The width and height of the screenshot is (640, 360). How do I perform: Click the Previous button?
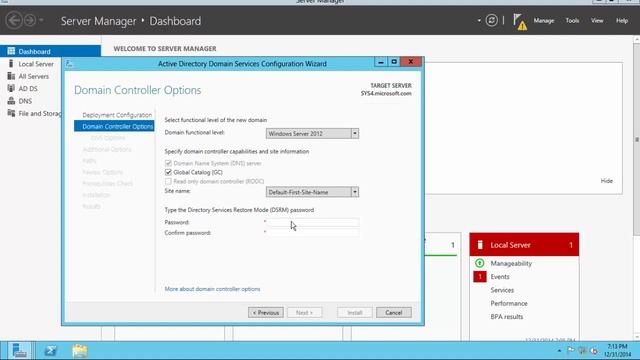pyautogui.click(x=266, y=313)
